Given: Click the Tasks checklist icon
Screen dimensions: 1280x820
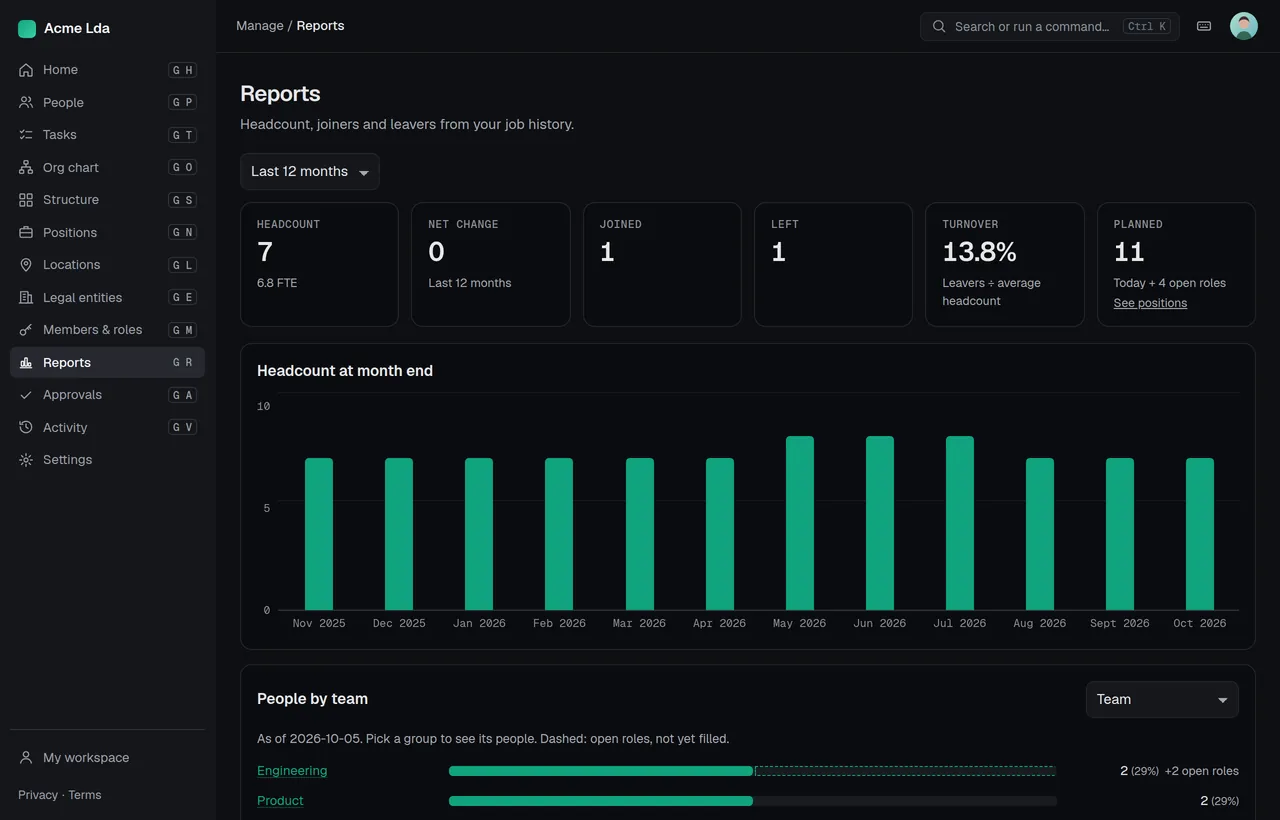Looking at the screenshot, I should [x=26, y=135].
